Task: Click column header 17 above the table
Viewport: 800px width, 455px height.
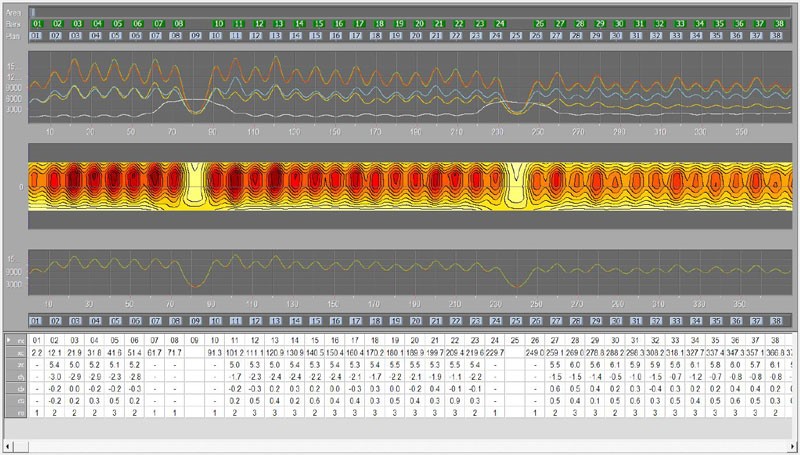Action: 358,321
